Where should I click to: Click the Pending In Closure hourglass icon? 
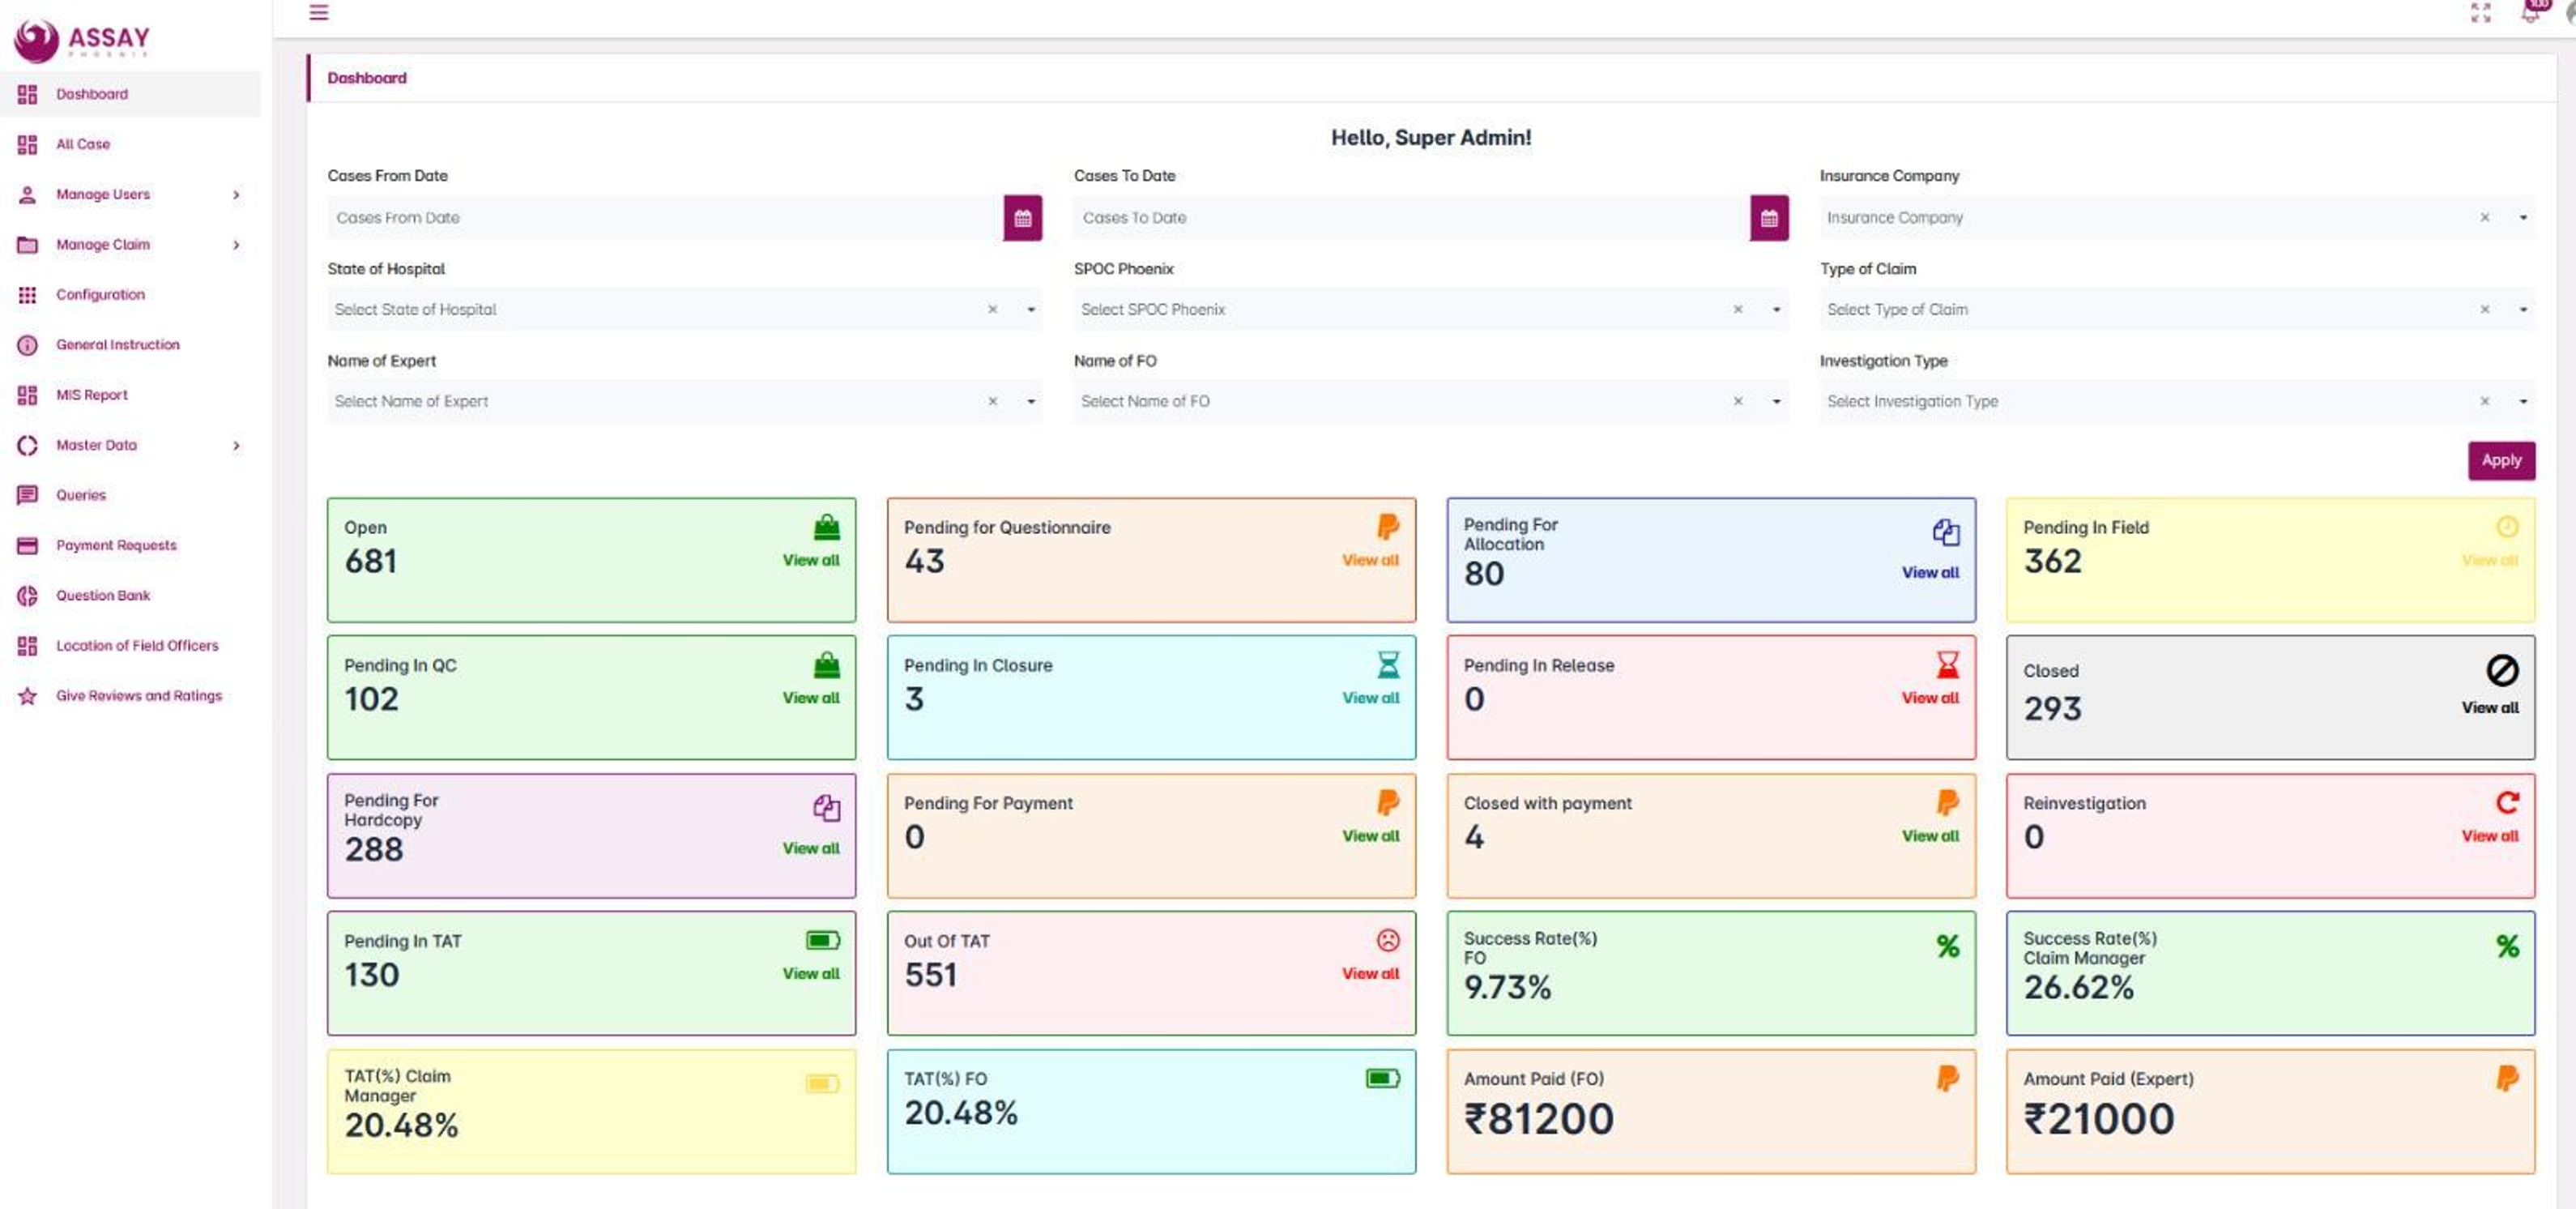[x=1388, y=664]
